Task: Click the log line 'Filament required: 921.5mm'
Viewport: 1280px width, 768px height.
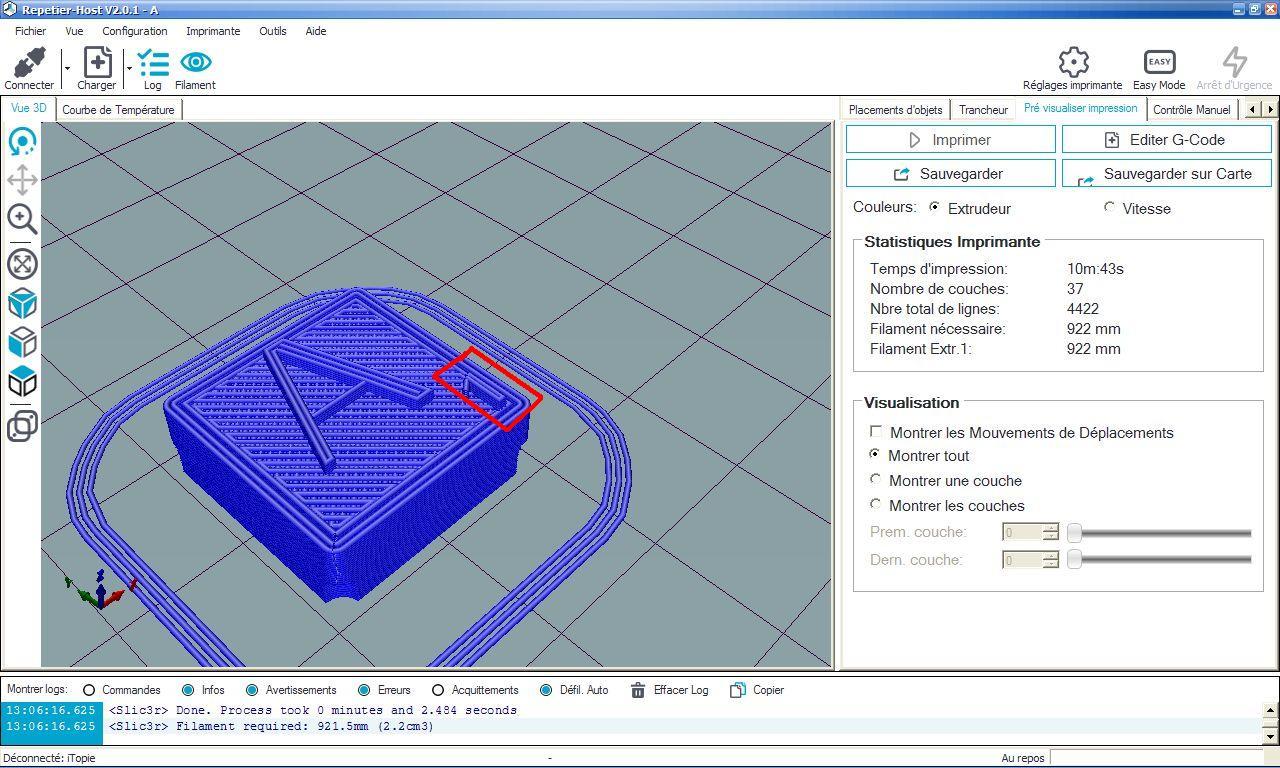Action: click(272, 726)
